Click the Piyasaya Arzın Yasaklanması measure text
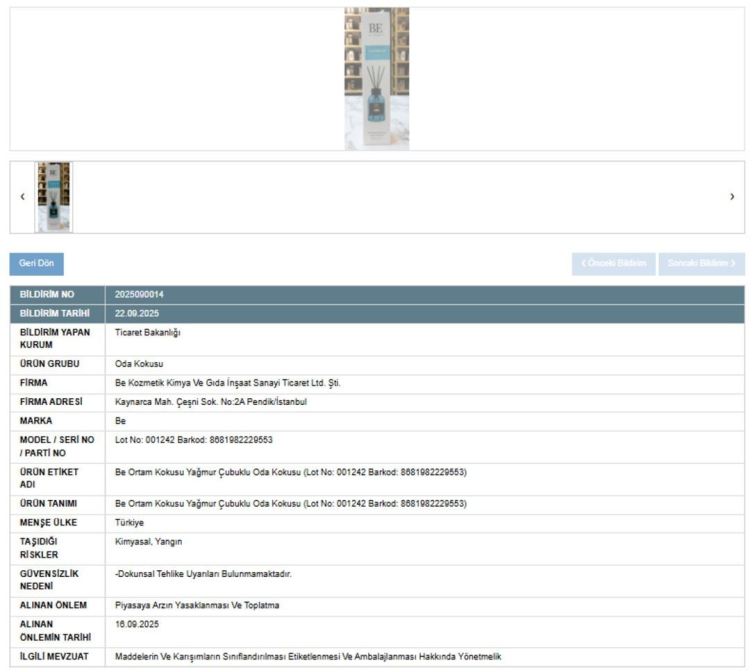This screenshot has height=672, width=750. pos(197,605)
